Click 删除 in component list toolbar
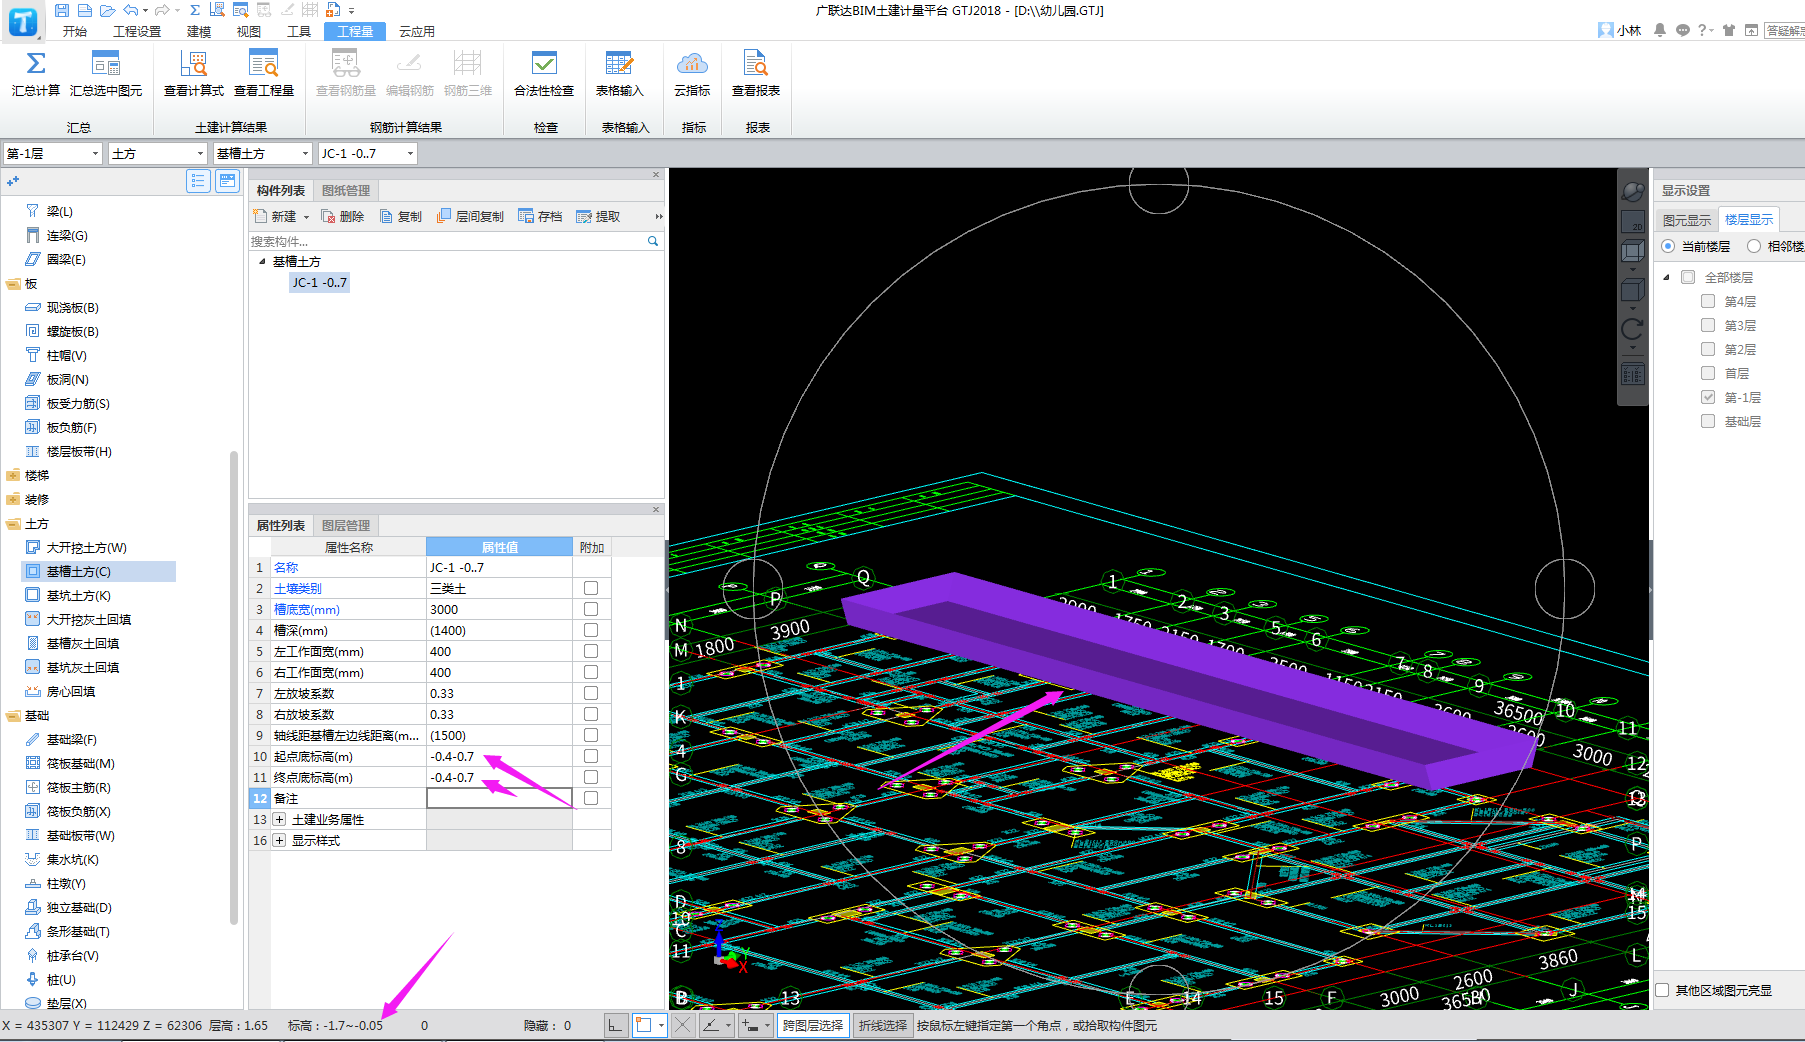The width and height of the screenshot is (1805, 1042). pos(343,216)
